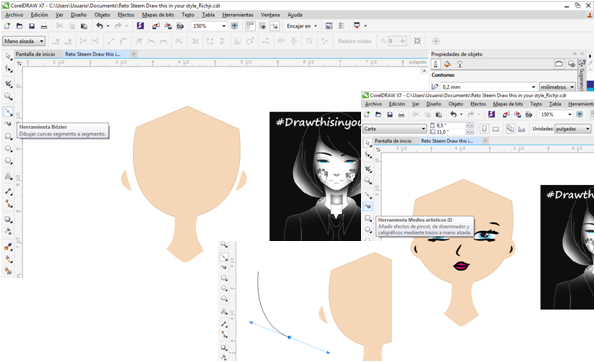Select Interactive Fill tool in main toolbox

[x=8, y=260]
